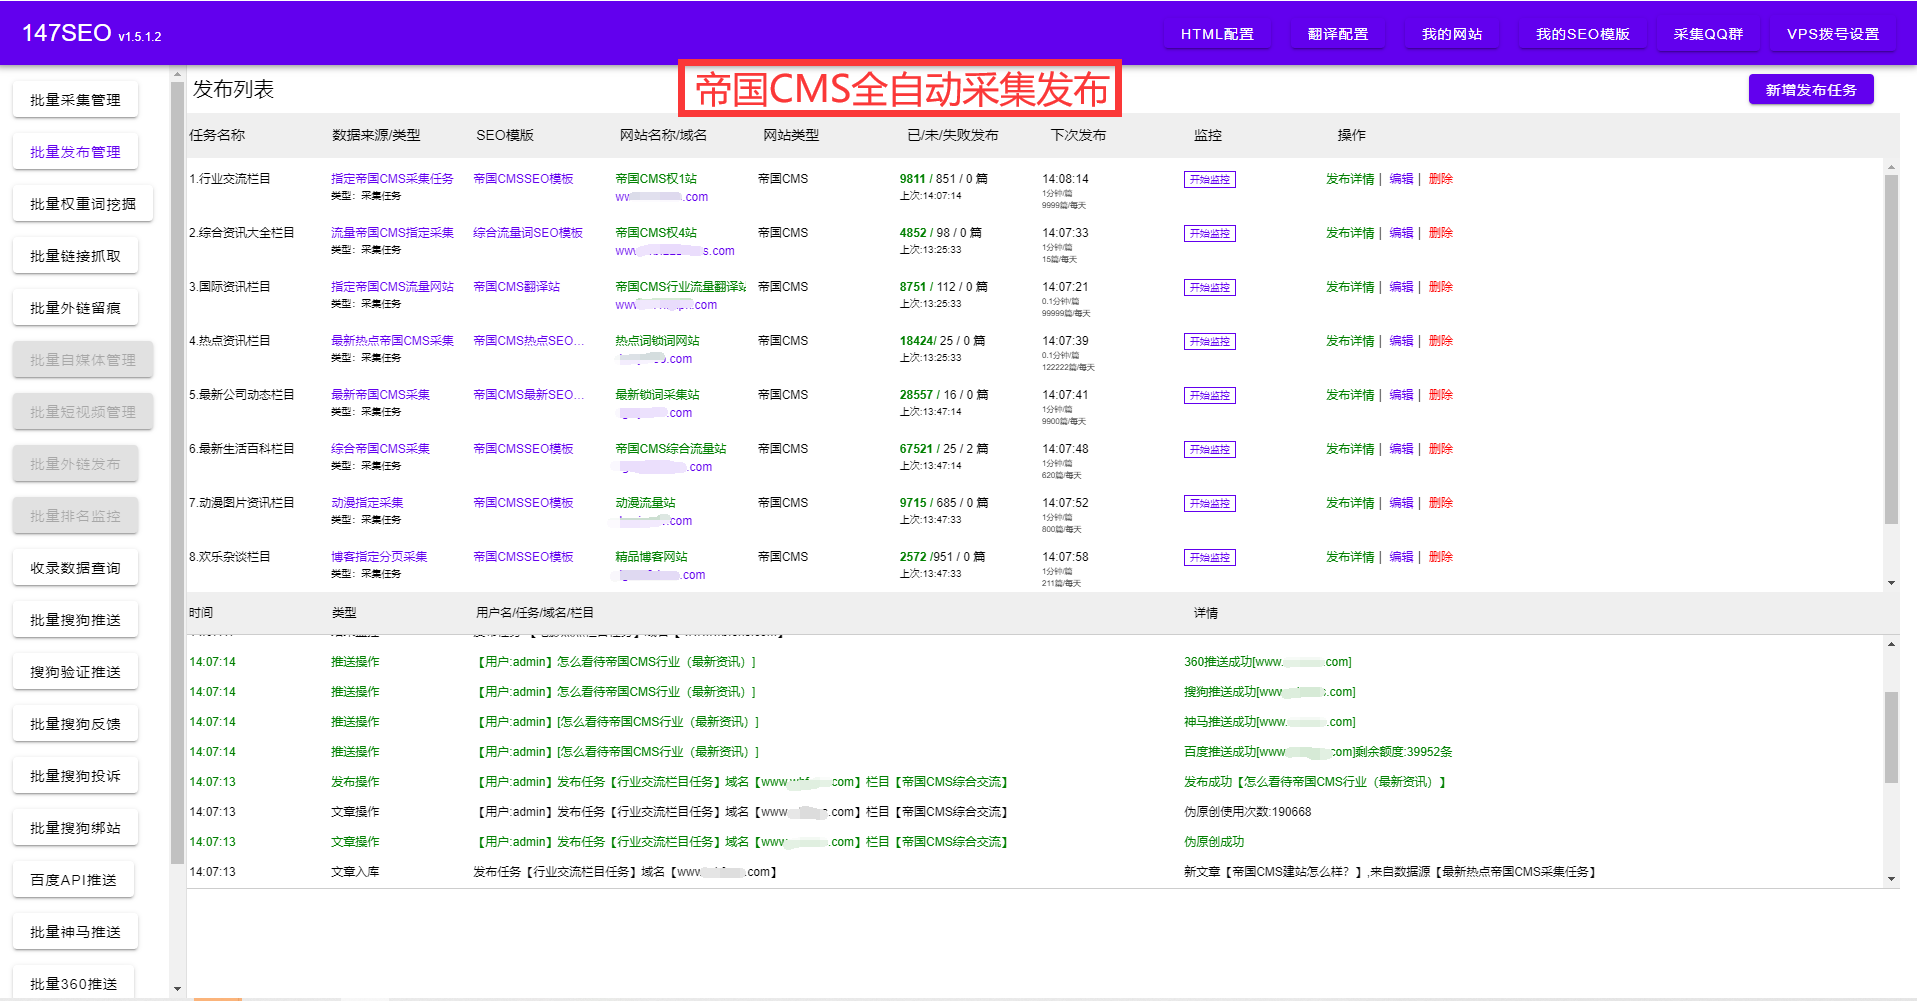1917x1001 pixels.
Task: Open SEO template 综合流量词SEO模板
Action: pyautogui.click(x=528, y=233)
